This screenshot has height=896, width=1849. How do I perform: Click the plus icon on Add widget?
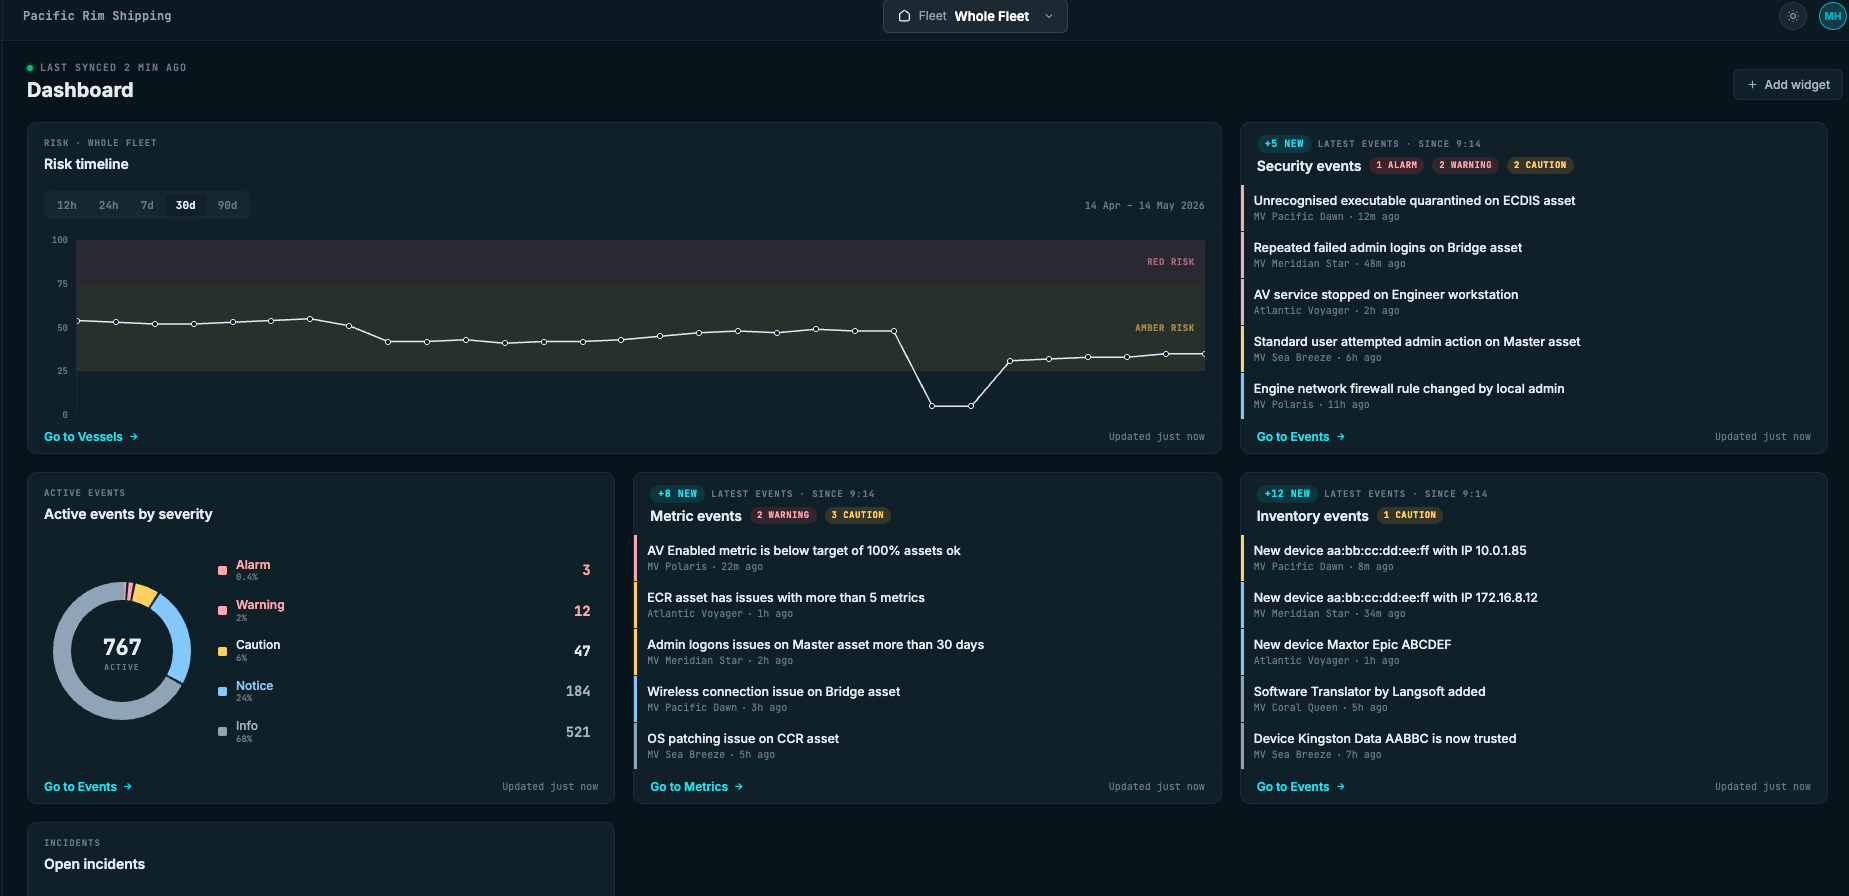[x=1752, y=85]
